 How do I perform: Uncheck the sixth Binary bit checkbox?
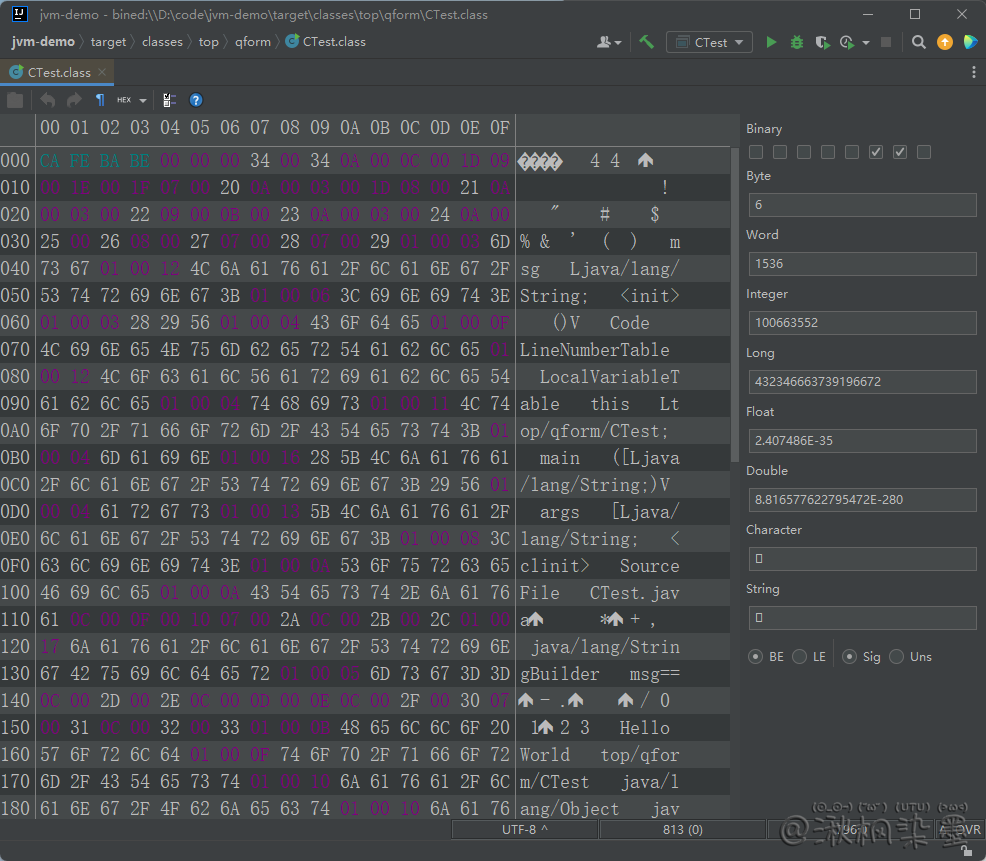click(x=876, y=152)
